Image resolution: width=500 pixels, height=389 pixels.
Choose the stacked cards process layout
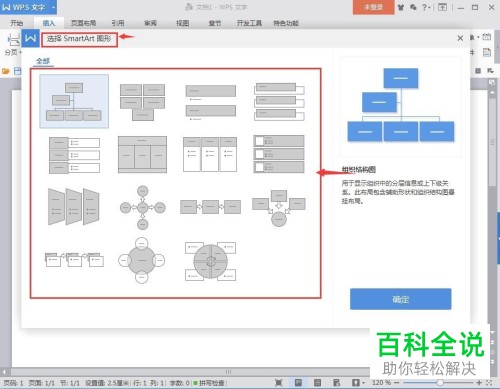tap(74, 260)
